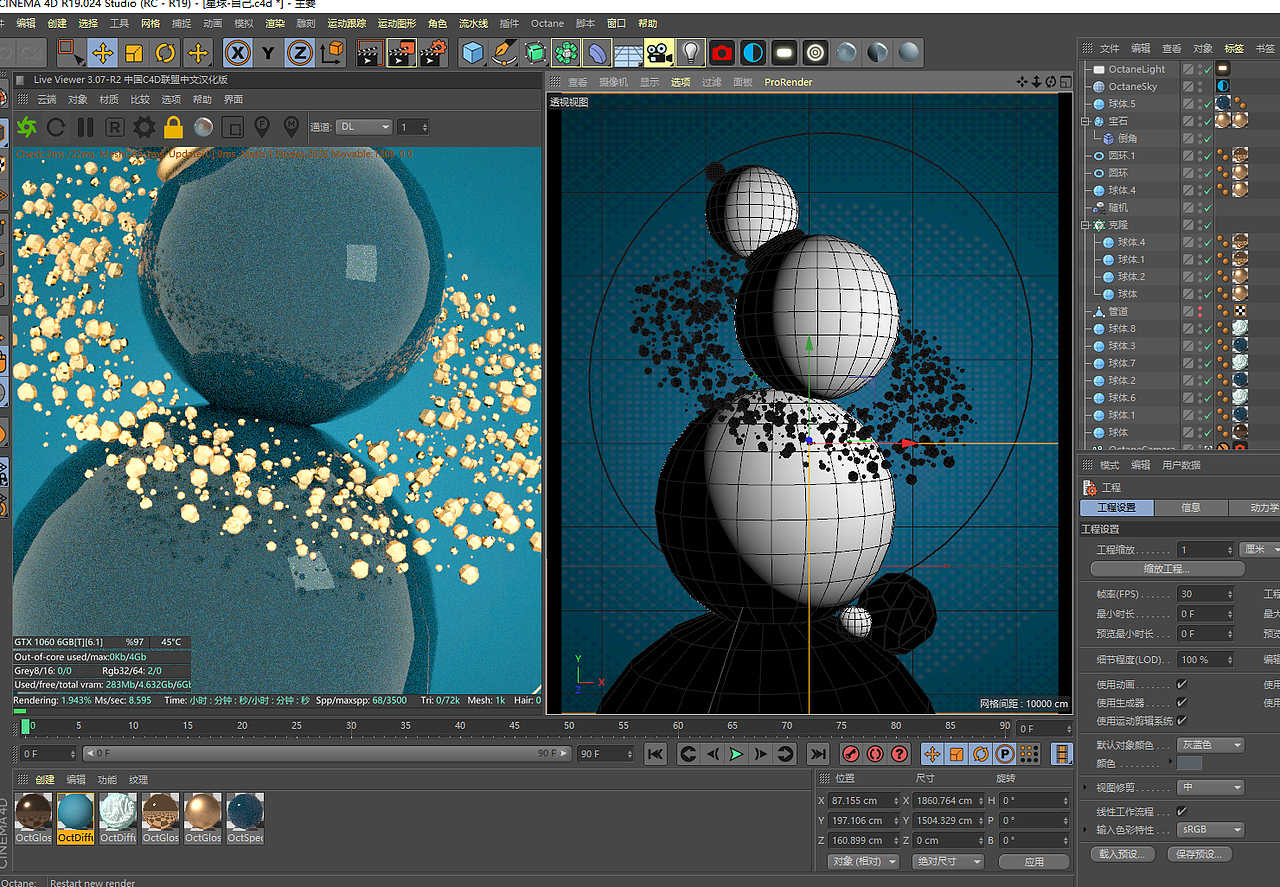Open the Octane menu

547,23
